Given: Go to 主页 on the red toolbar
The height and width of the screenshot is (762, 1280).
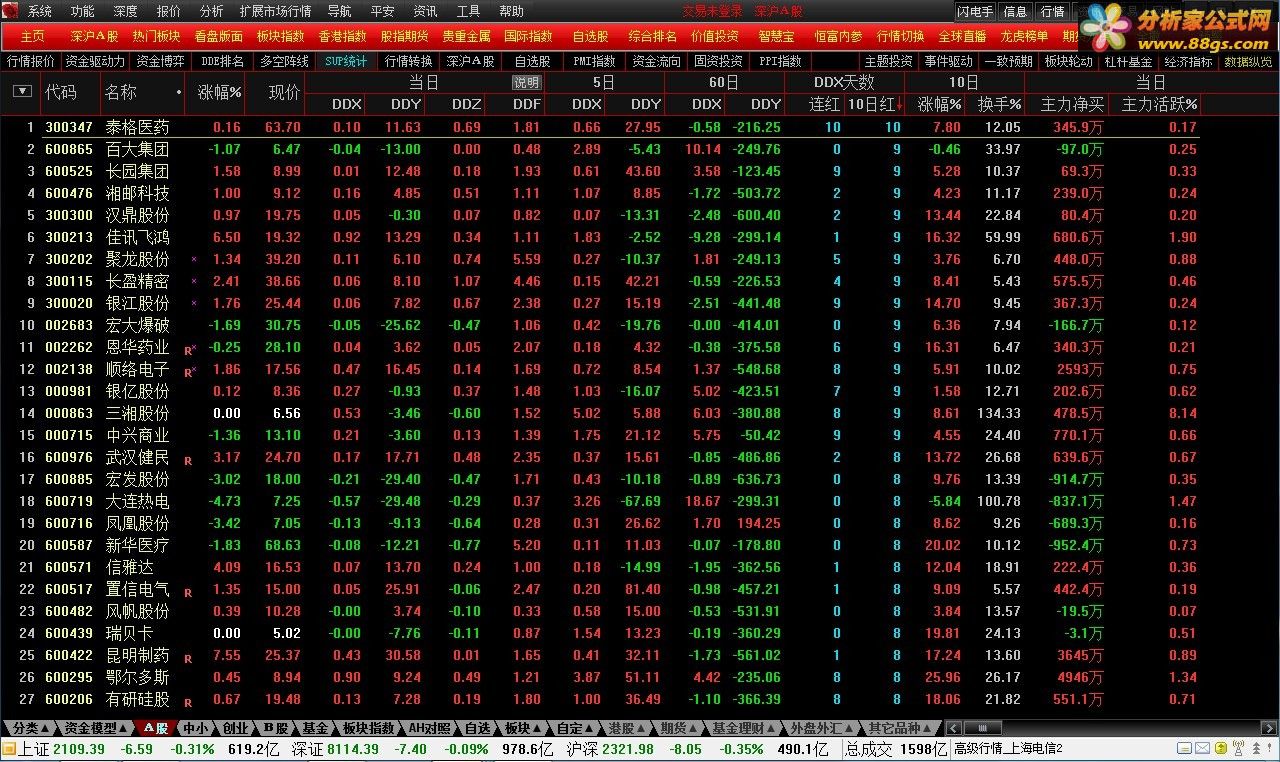Looking at the screenshot, I should (33, 36).
